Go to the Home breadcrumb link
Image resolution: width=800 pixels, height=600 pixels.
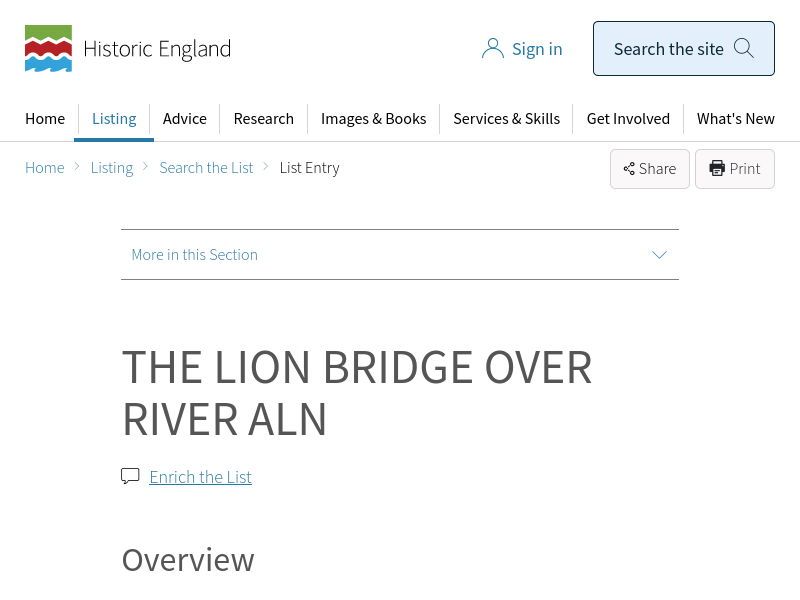pos(45,168)
